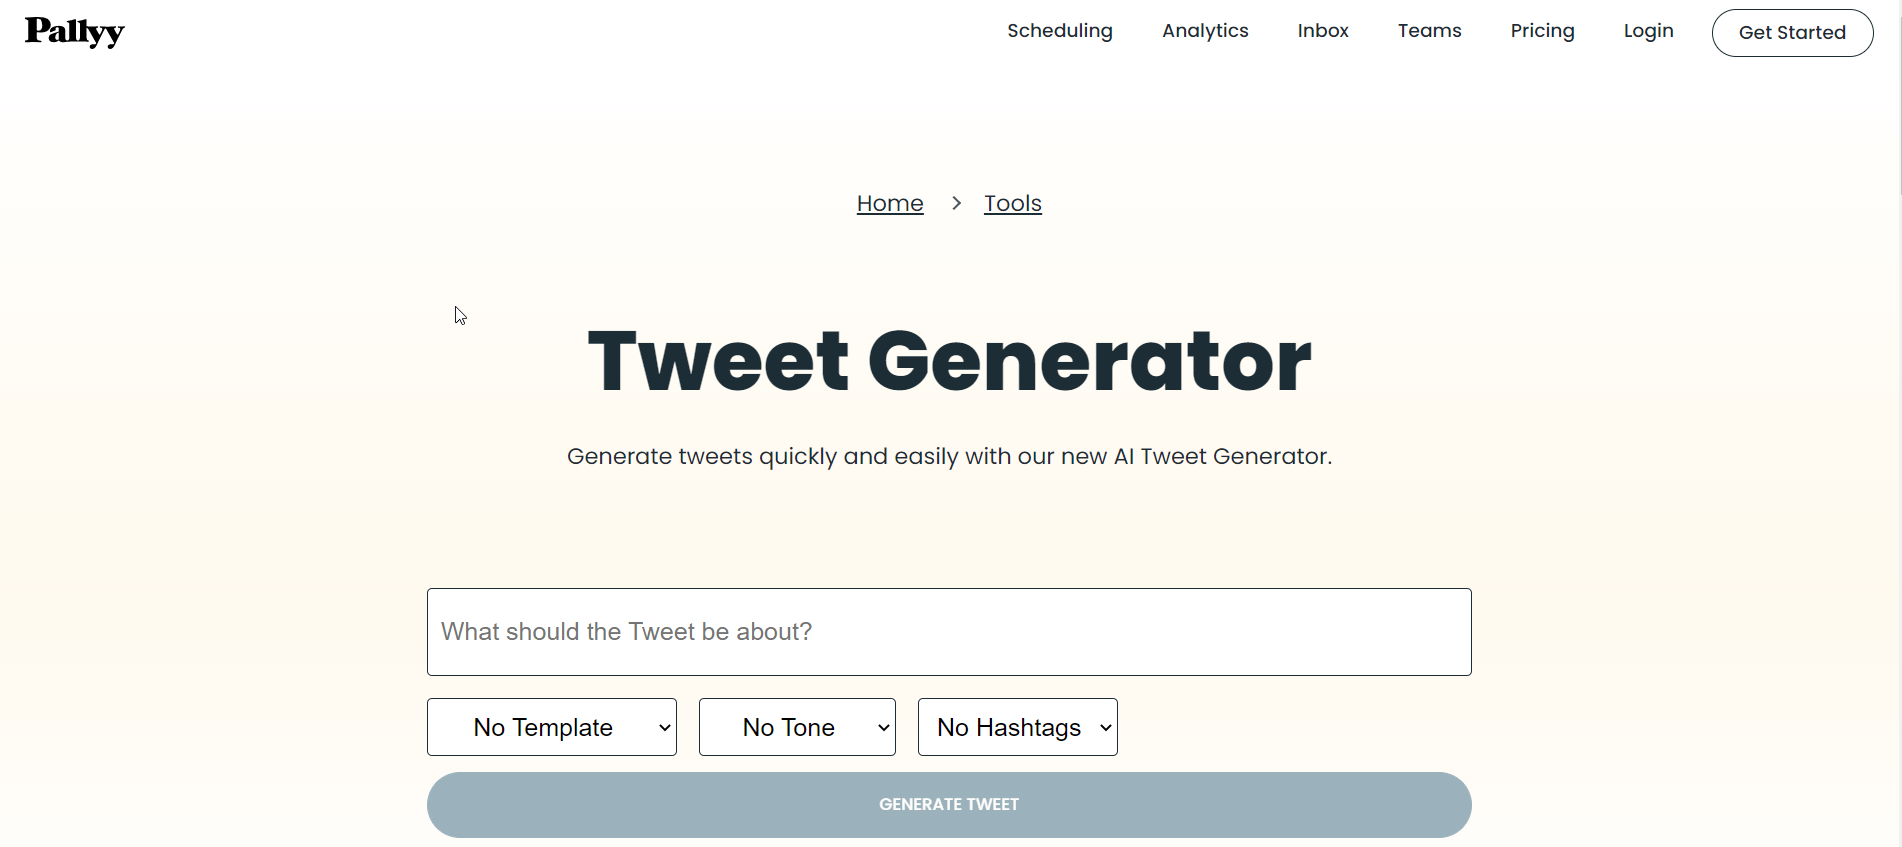Focus the tweet topic input field
1902x847 pixels.
(x=948, y=632)
